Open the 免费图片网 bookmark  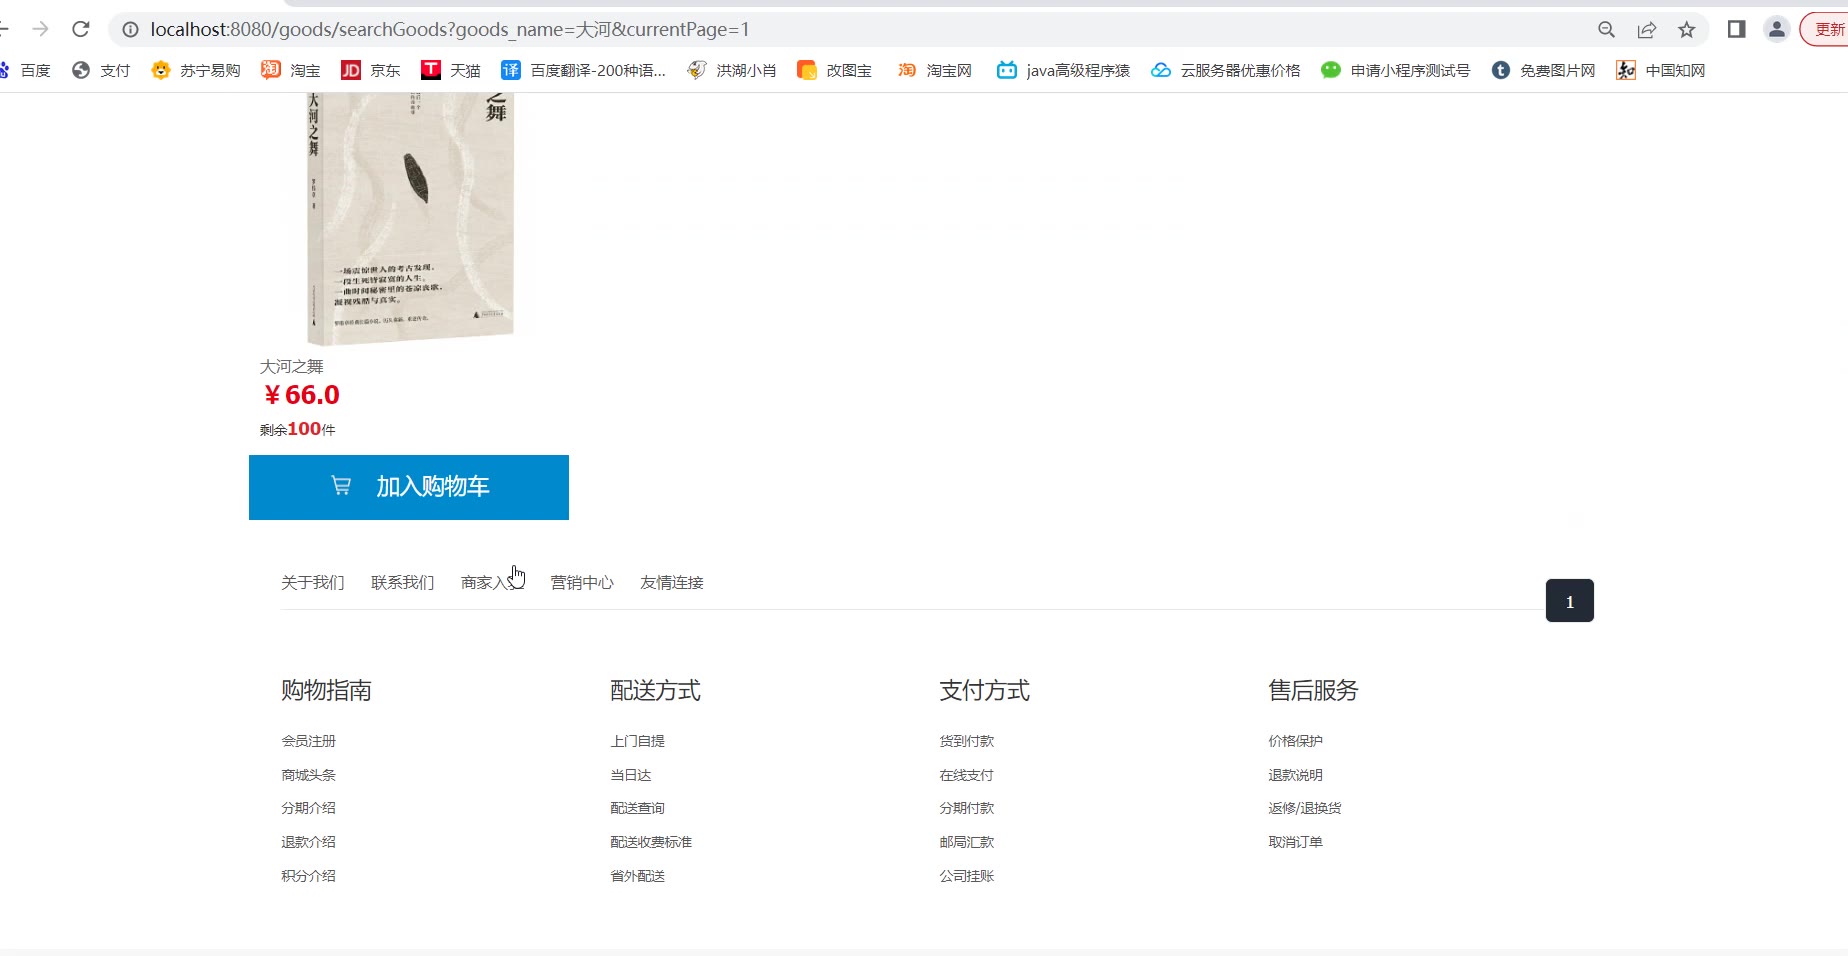click(x=1543, y=70)
